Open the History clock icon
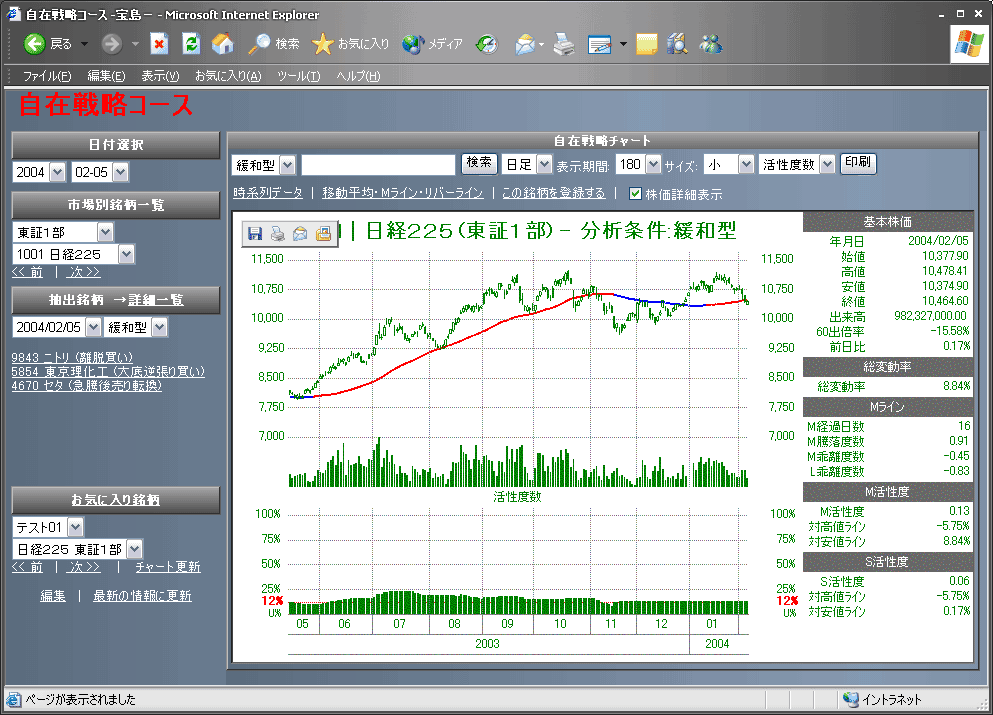The image size is (993, 715). point(487,44)
